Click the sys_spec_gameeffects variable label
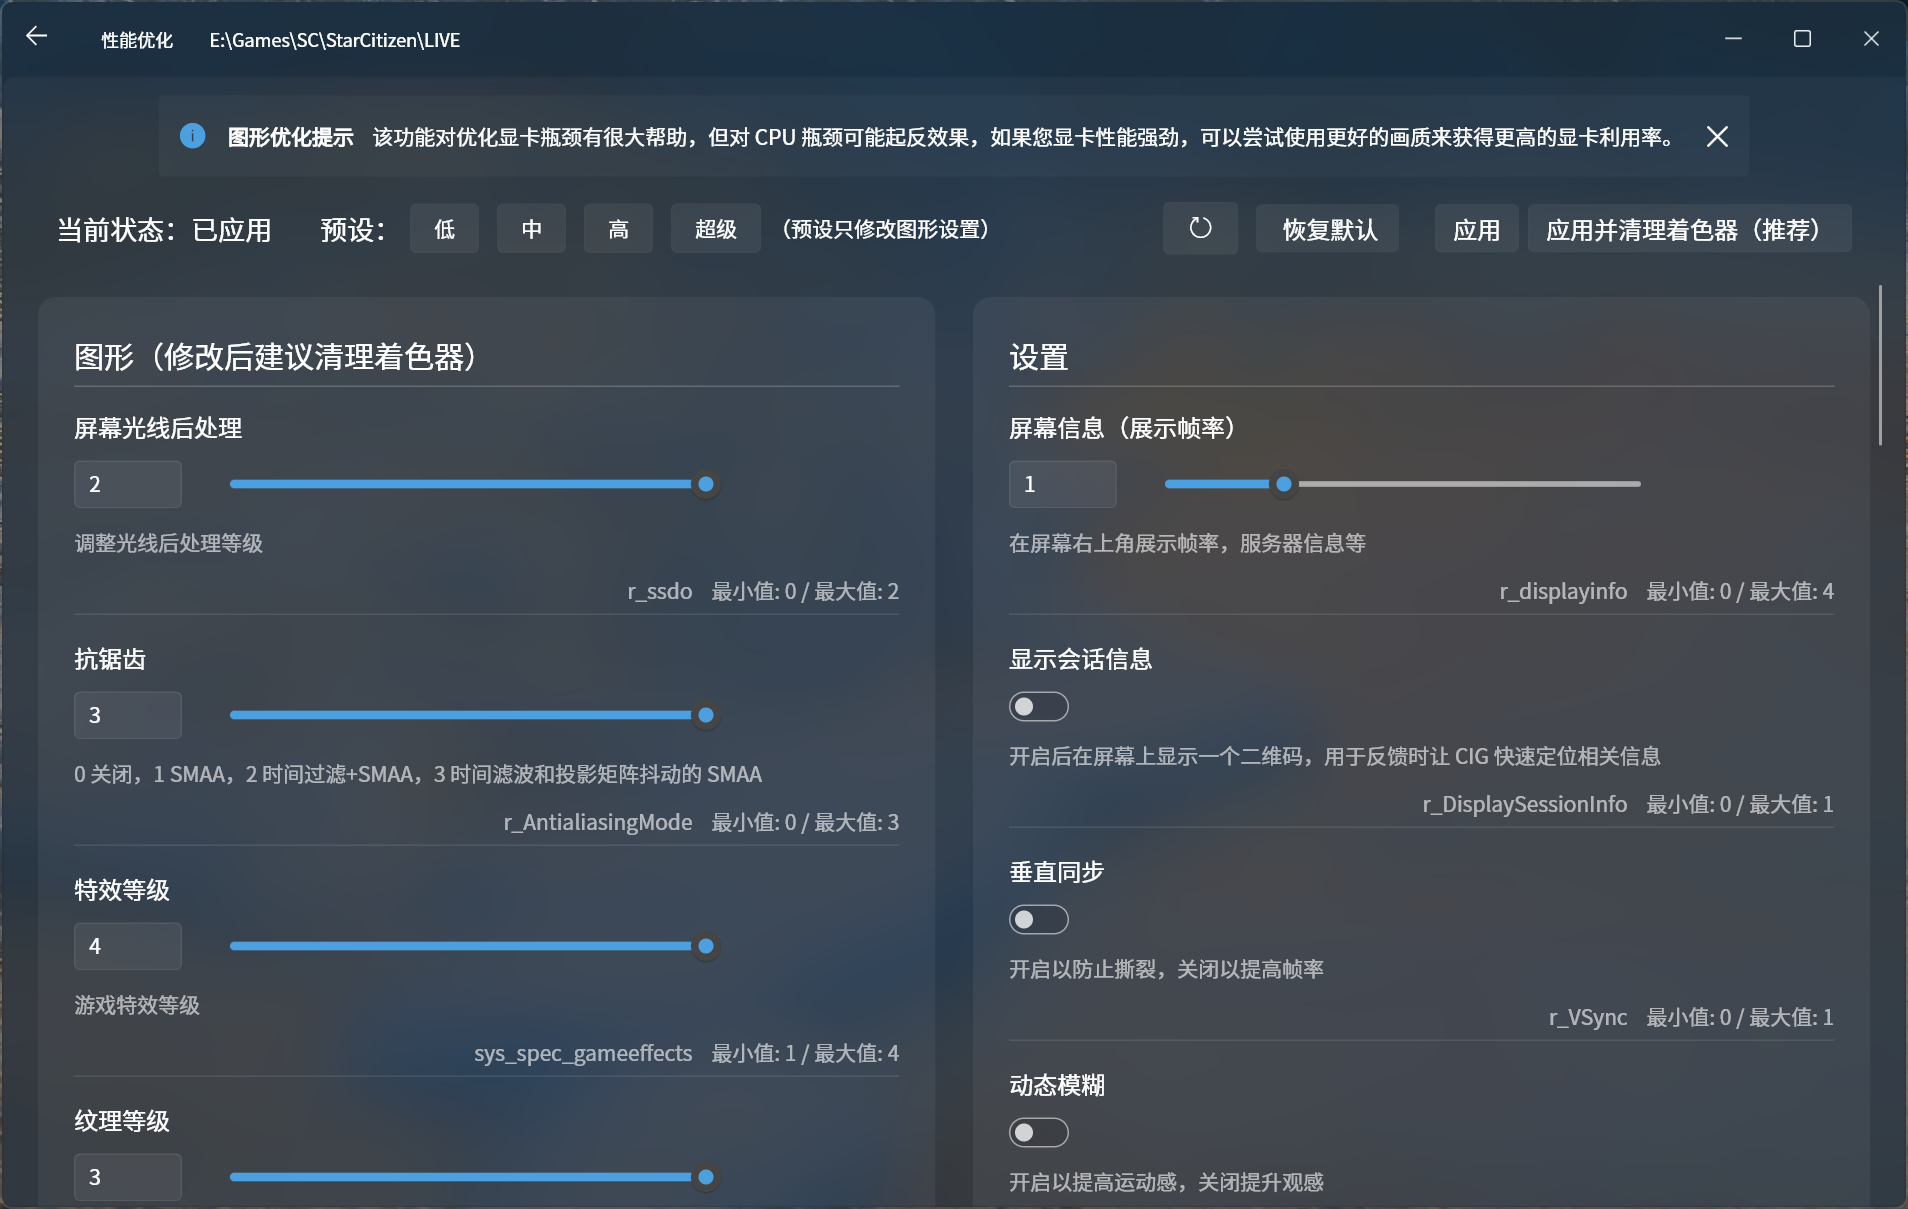The image size is (1908, 1209). click(583, 1053)
